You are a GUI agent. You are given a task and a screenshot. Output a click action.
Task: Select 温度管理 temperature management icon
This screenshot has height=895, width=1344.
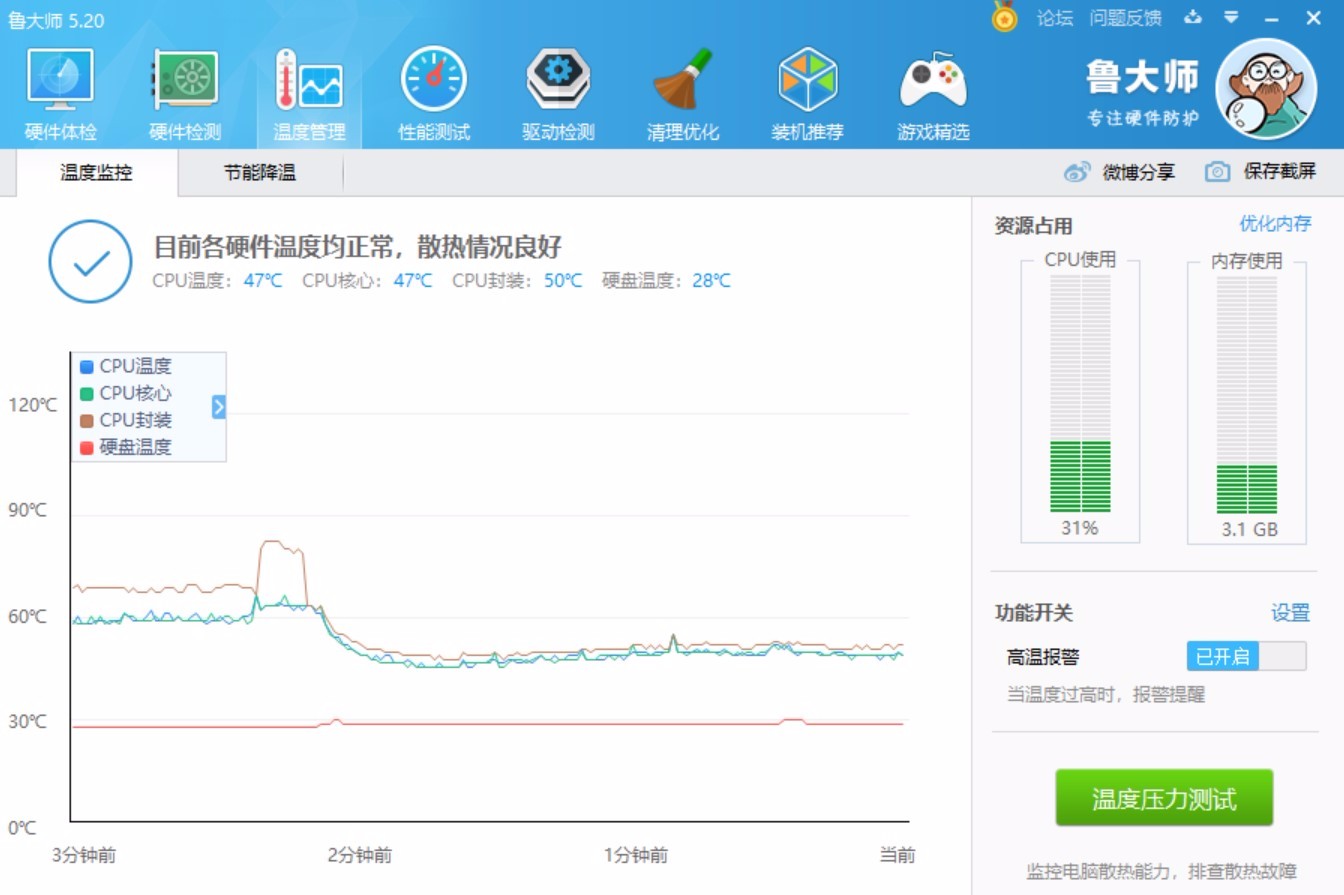[x=309, y=79]
